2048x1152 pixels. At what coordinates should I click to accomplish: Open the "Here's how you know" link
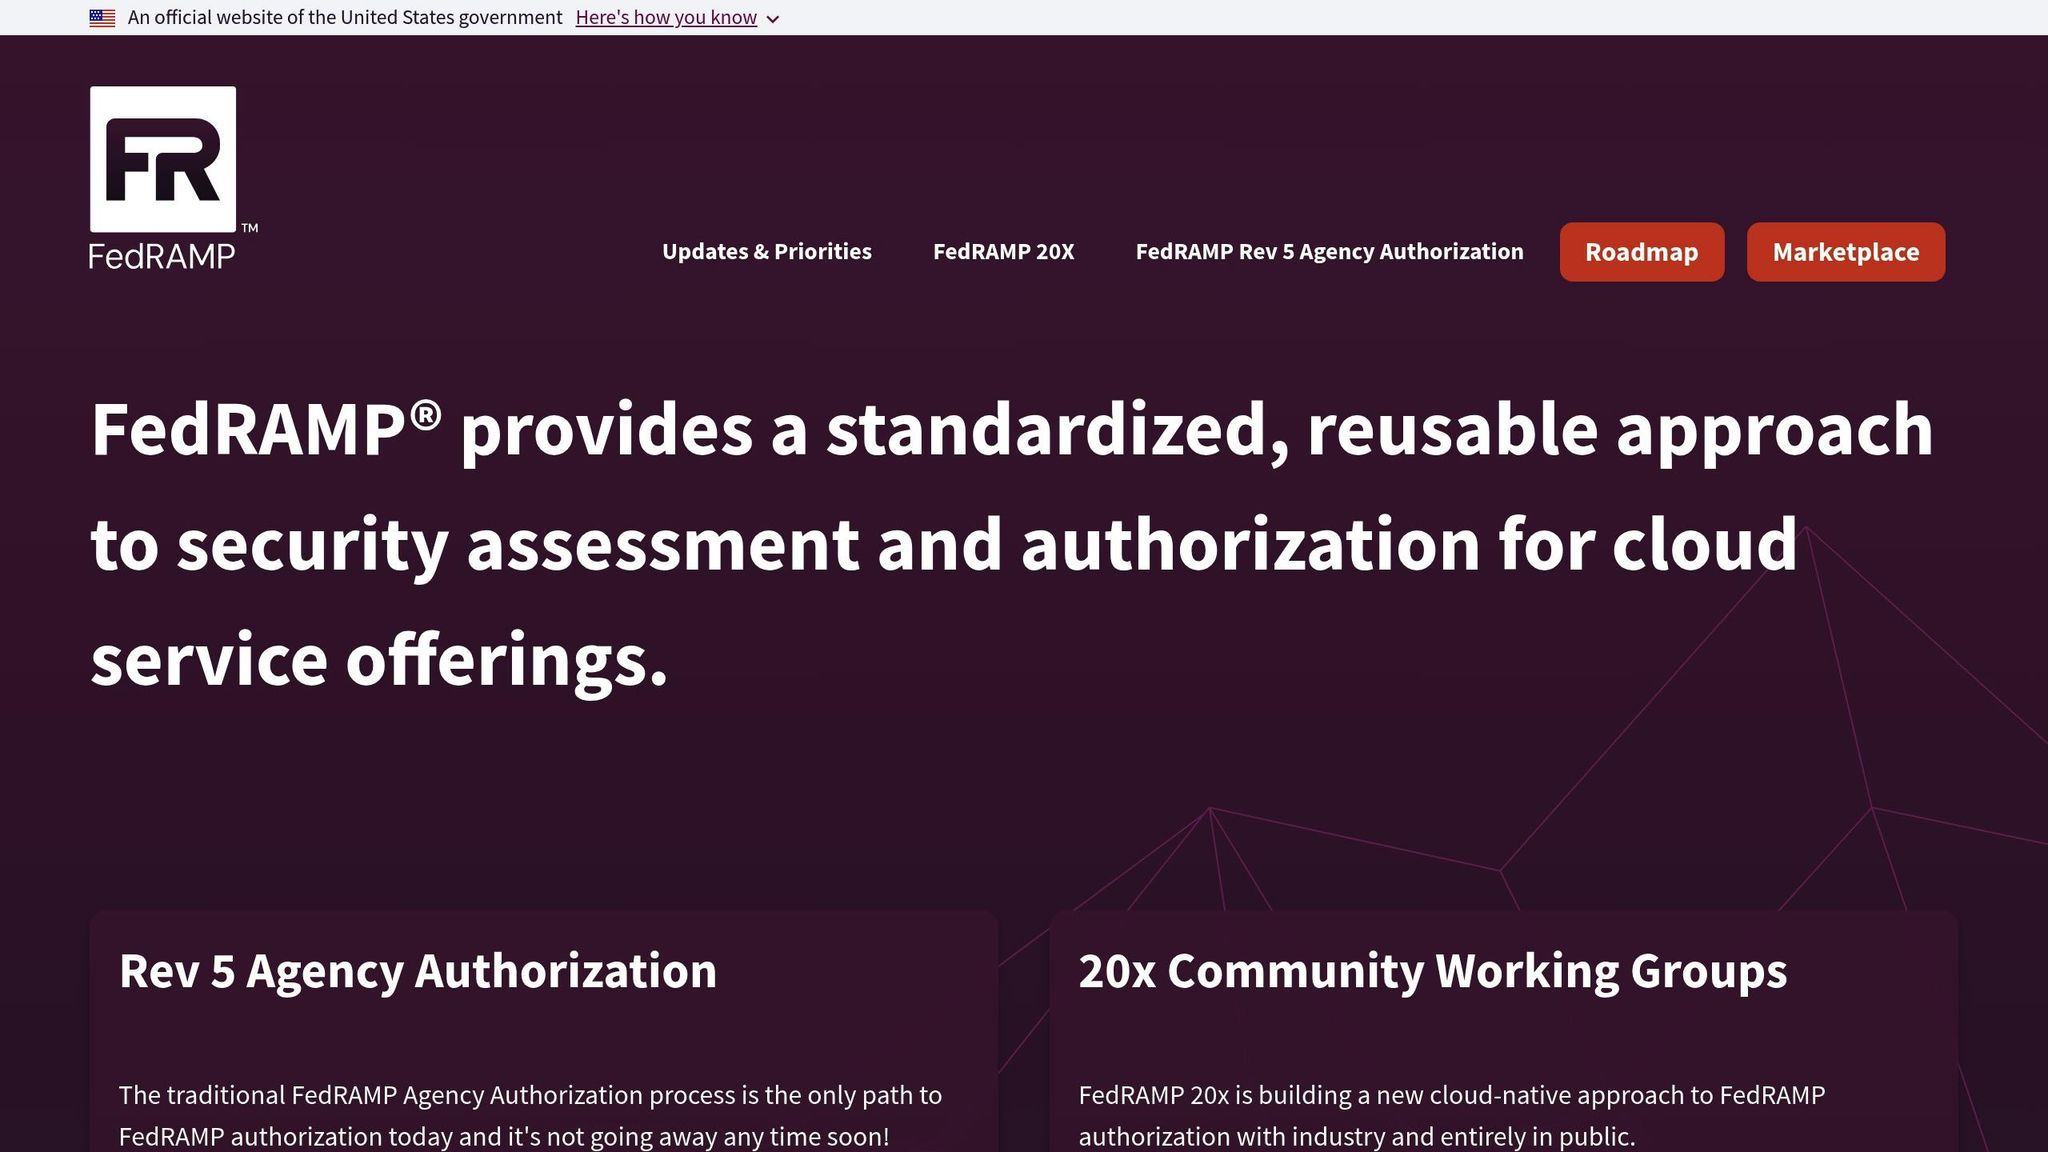[x=666, y=18]
